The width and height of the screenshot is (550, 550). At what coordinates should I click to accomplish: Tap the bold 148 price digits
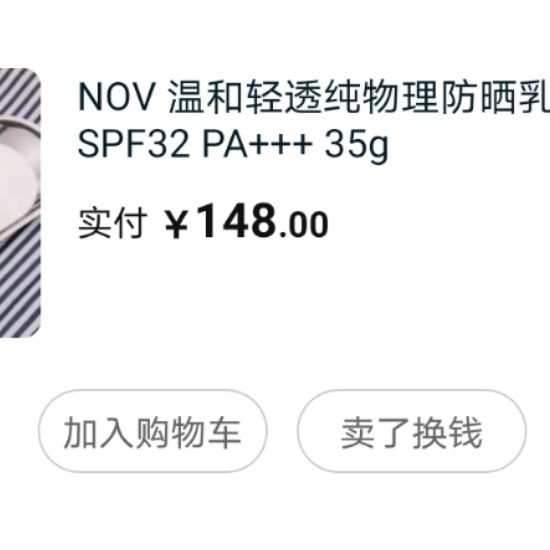point(236,221)
